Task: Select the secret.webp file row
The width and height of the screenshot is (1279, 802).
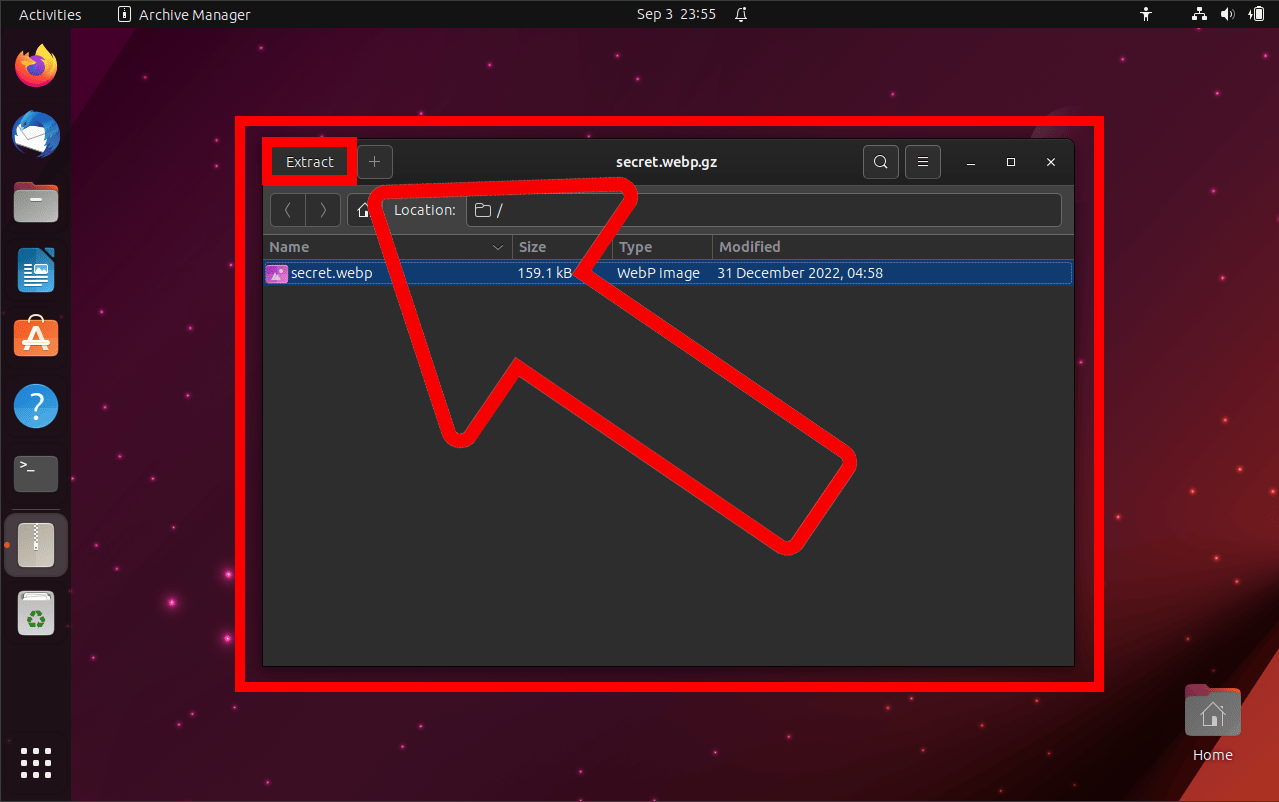Action: (330, 272)
